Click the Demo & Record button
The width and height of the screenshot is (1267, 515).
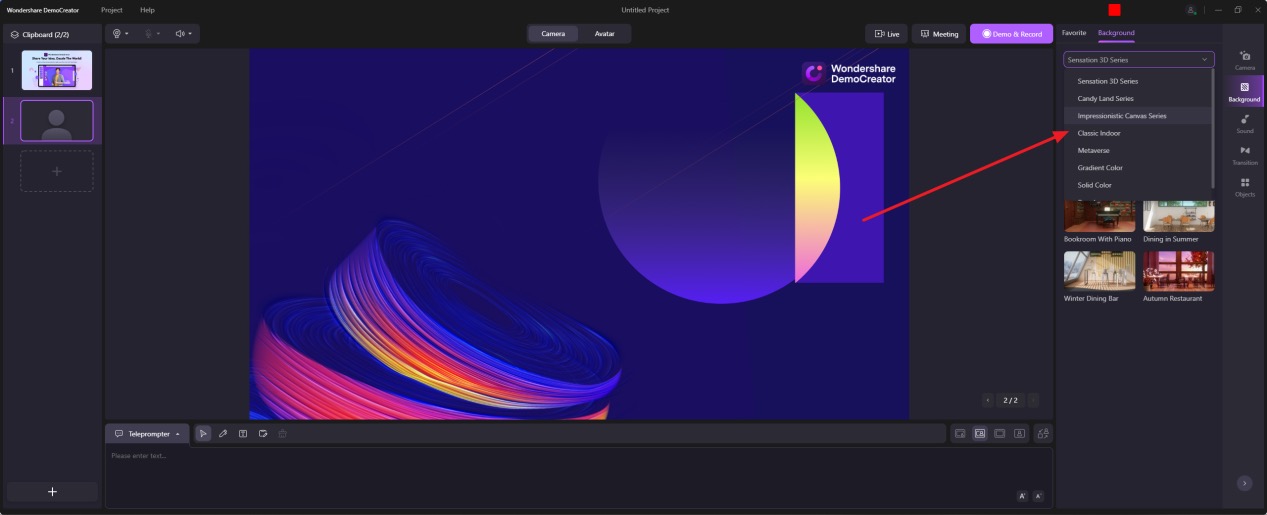(1011, 34)
